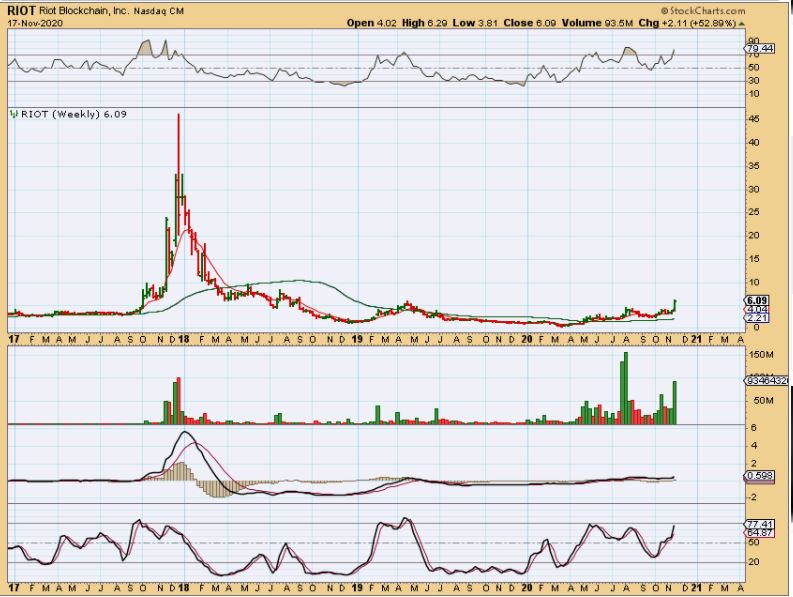This screenshot has height=597, width=793.
Task: Click year 19 label under price chart
Action: tap(358, 339)
